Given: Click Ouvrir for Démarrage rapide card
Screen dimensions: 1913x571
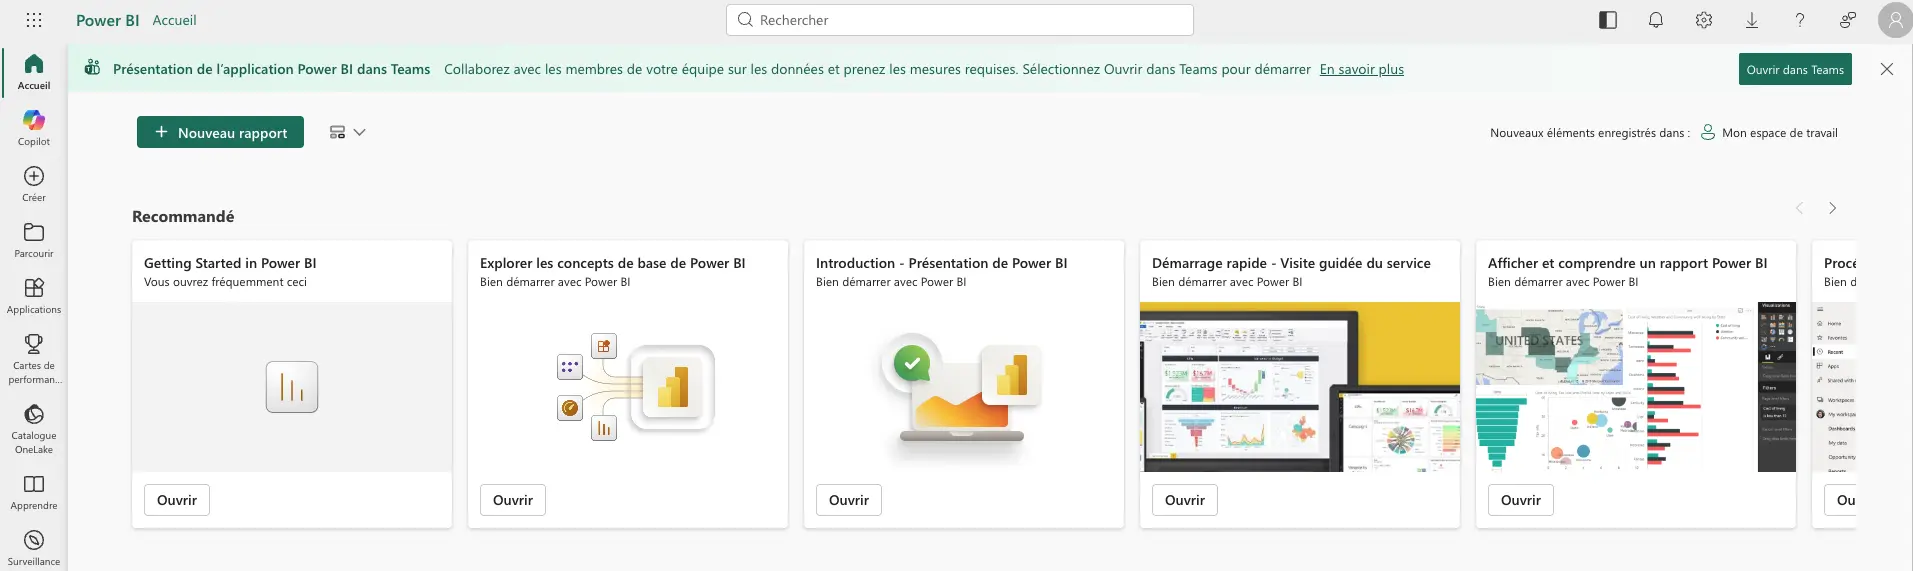Looking at the screenshot, I should tap(1185, 500).
